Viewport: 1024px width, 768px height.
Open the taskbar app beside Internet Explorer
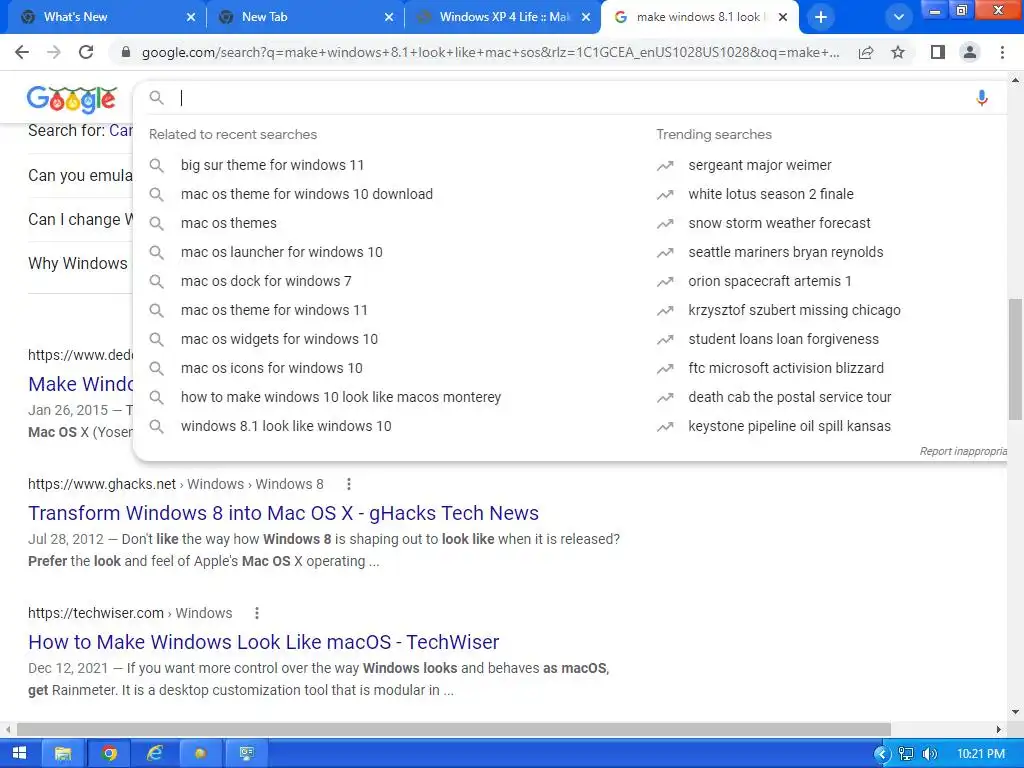(x=200, y=754)
